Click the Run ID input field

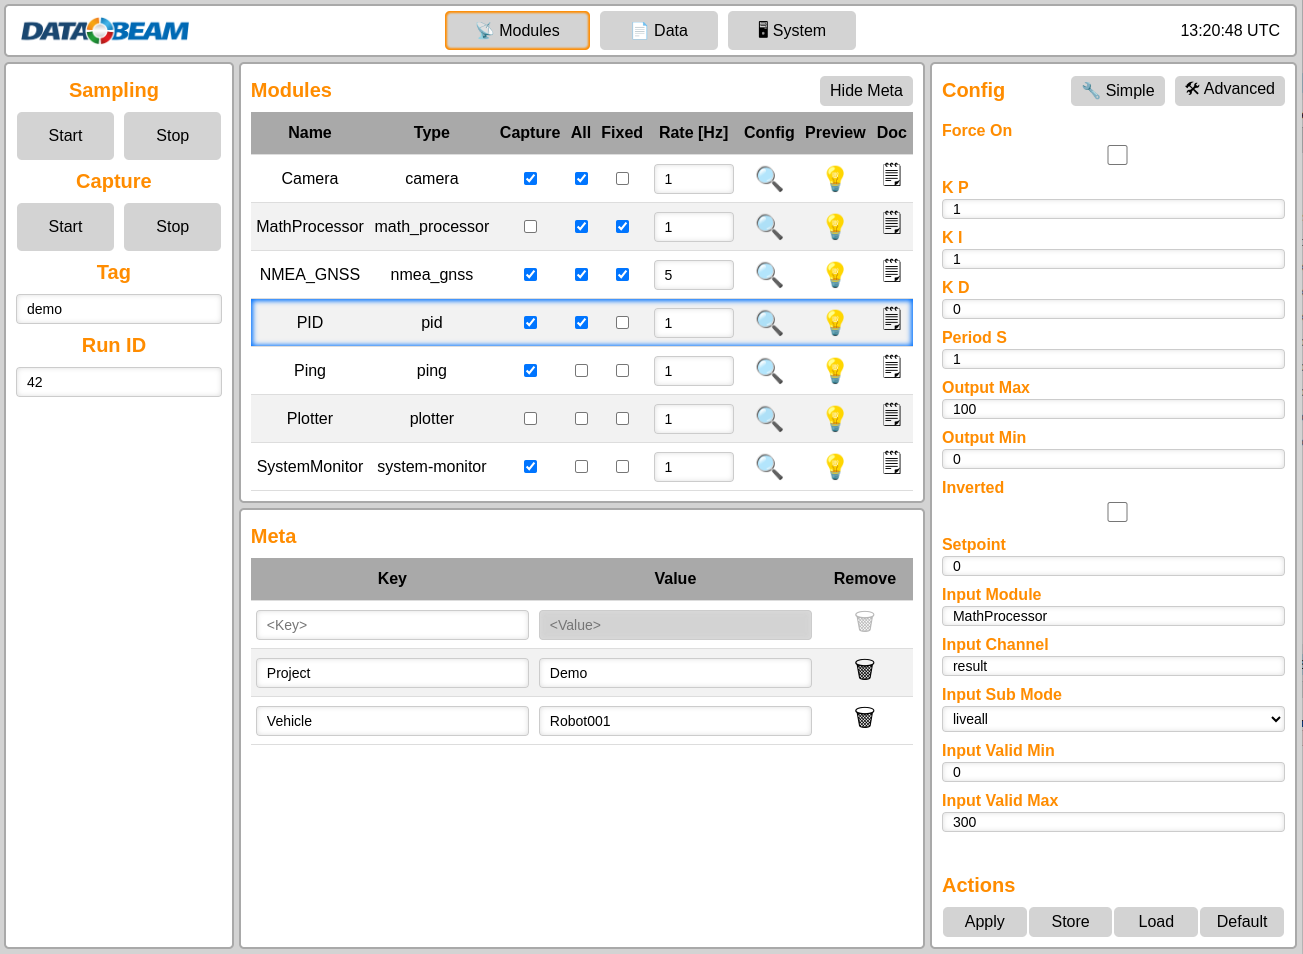coord(119,382)
